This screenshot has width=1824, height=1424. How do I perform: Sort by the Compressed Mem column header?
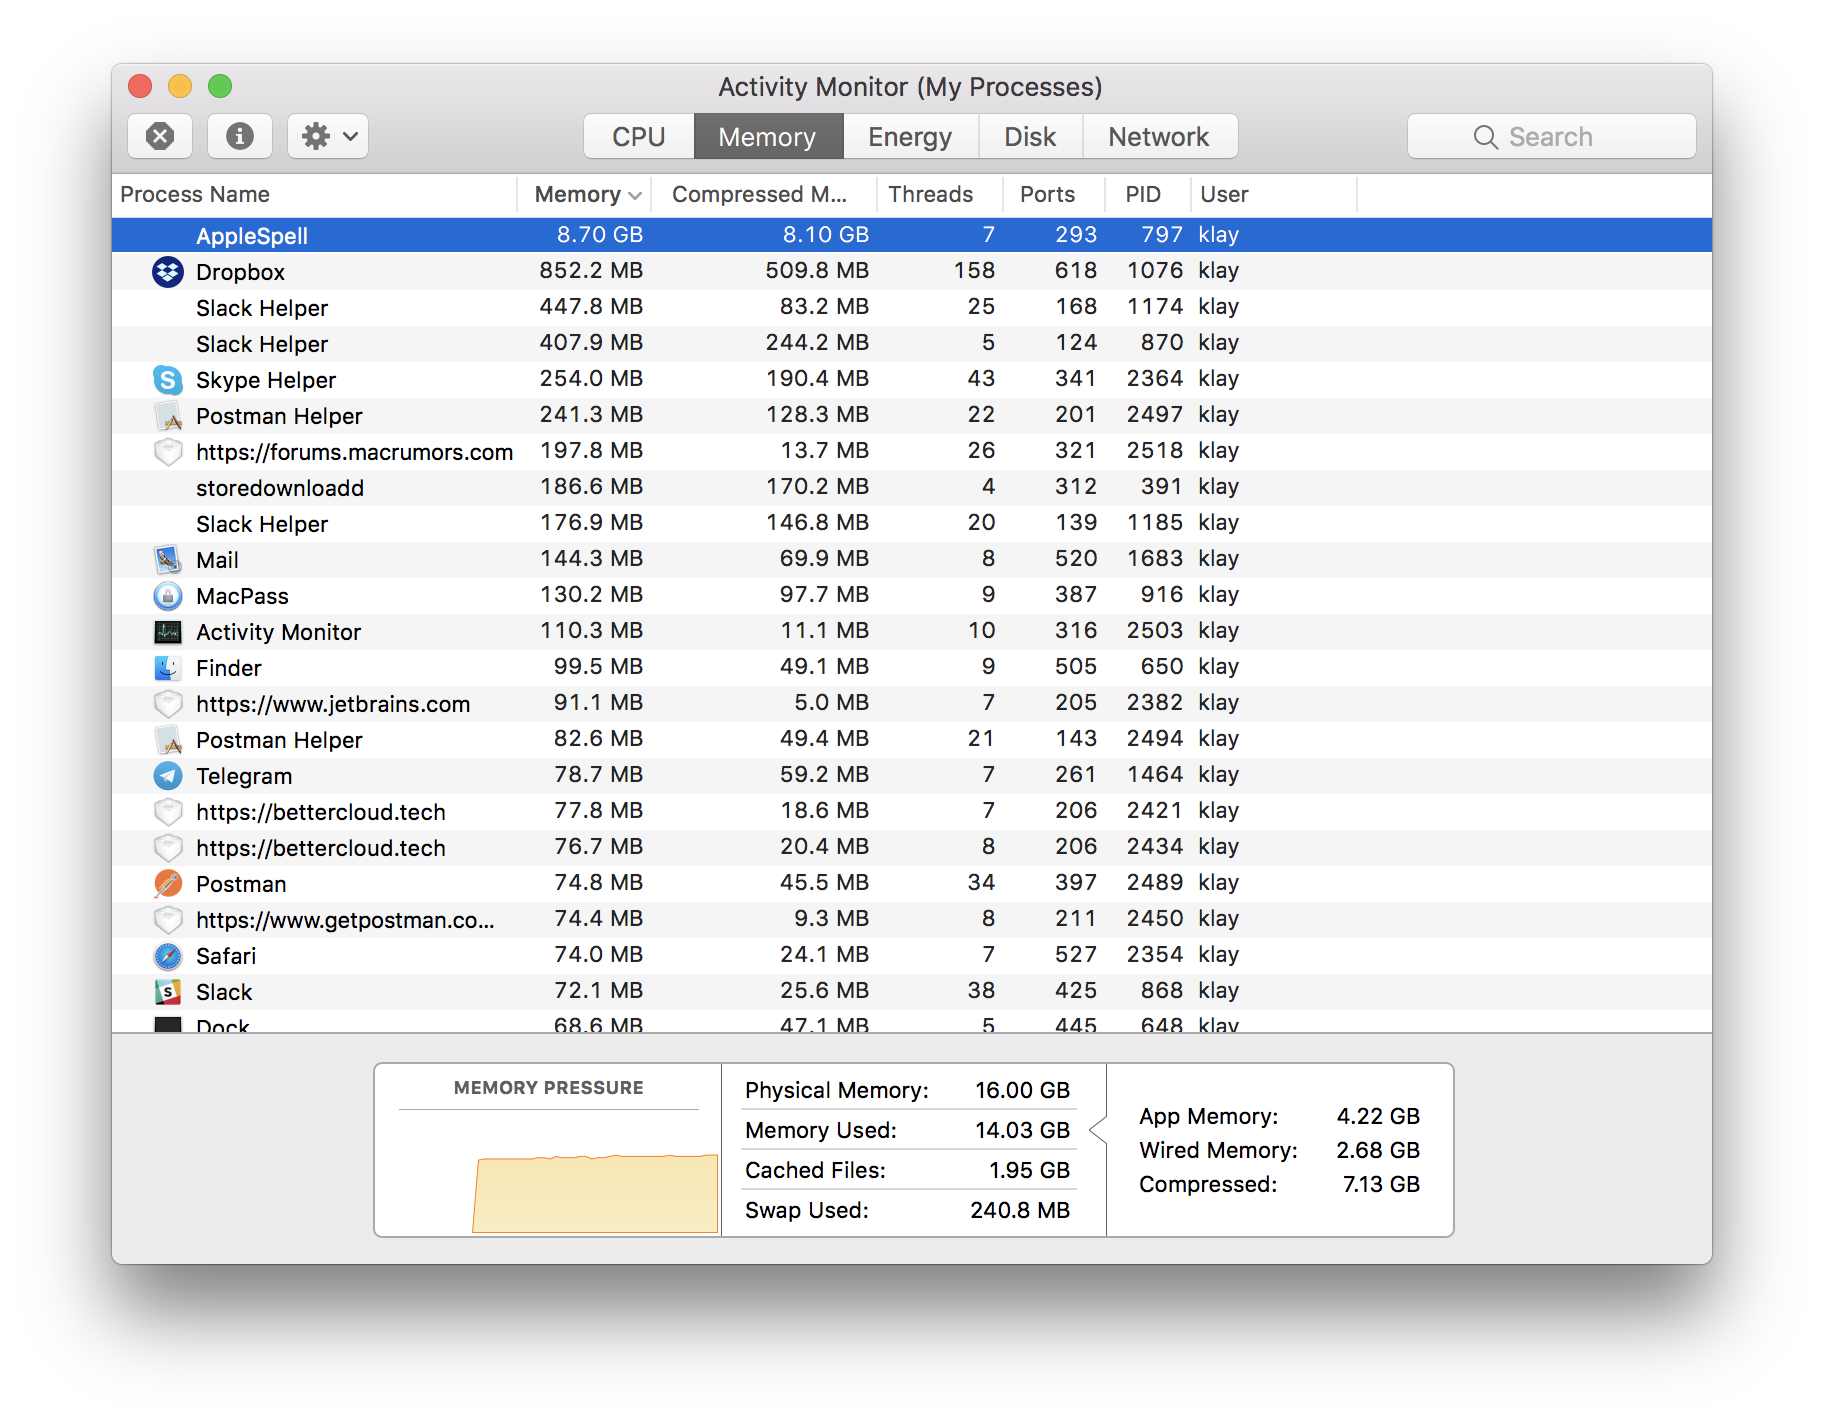tap(763, 194)
